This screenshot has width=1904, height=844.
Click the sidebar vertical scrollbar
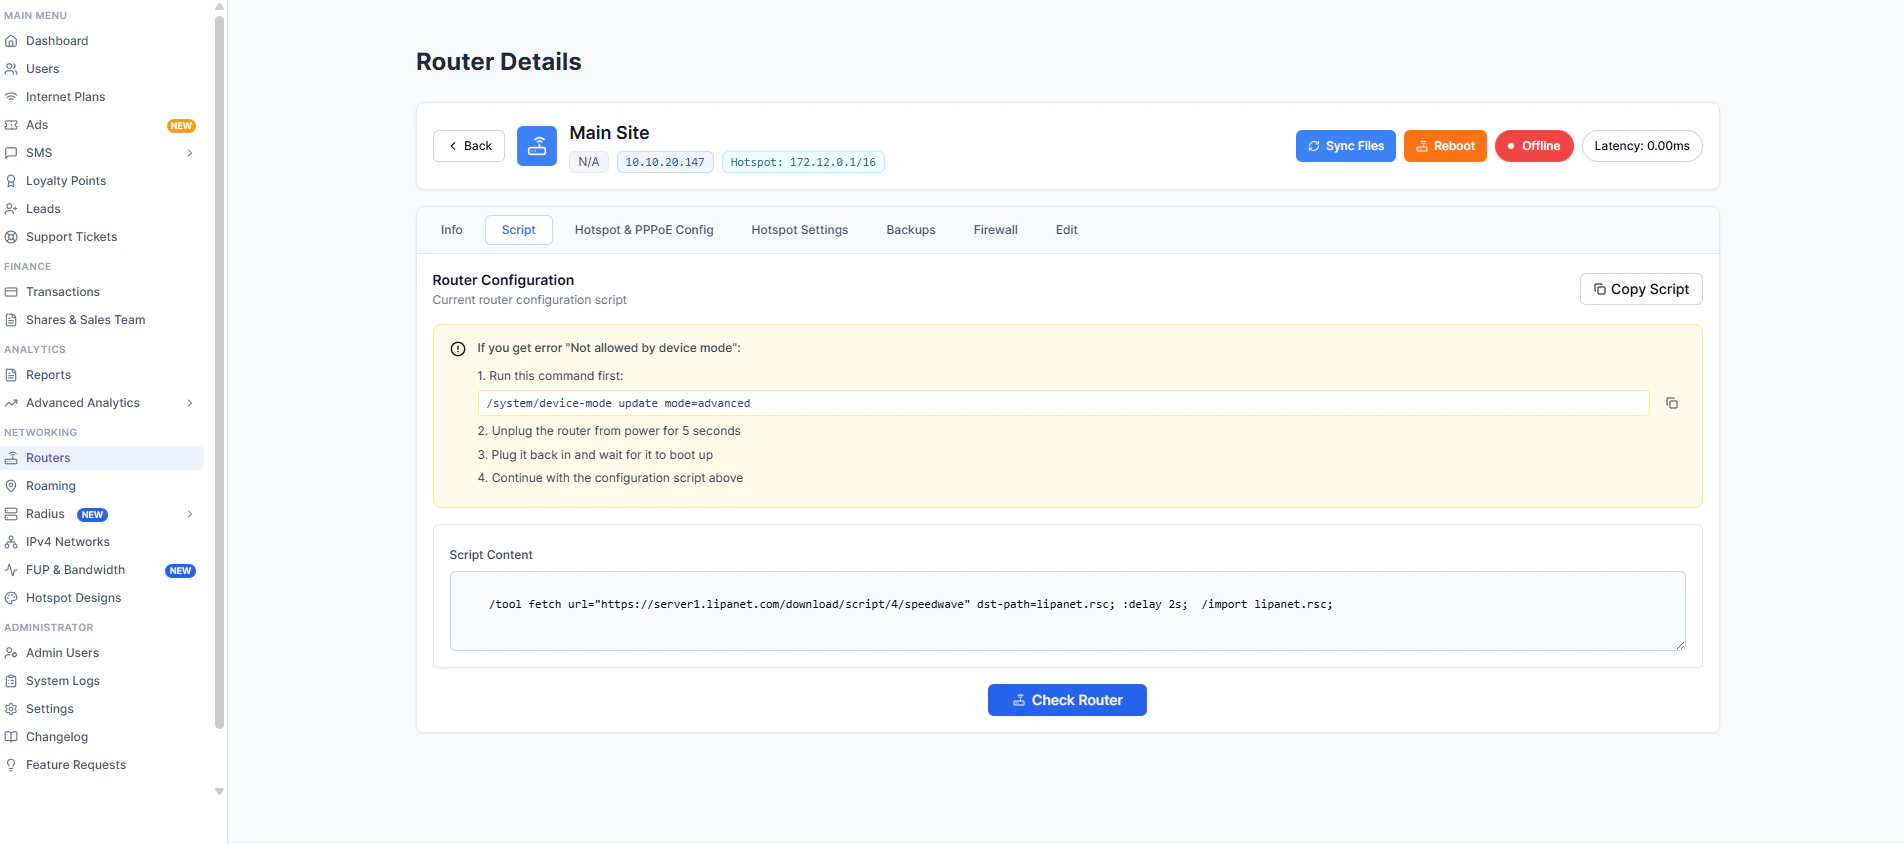[x=219, y=372]
